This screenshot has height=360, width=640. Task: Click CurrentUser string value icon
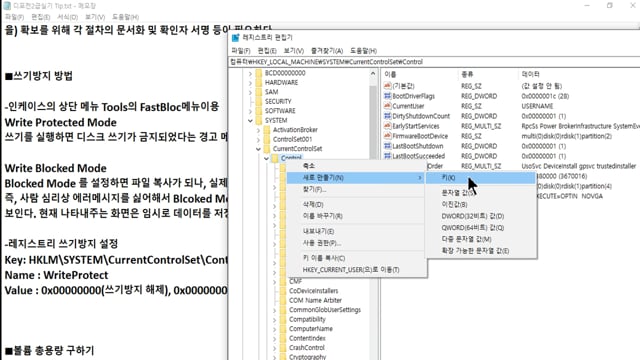tap(387, 106)
